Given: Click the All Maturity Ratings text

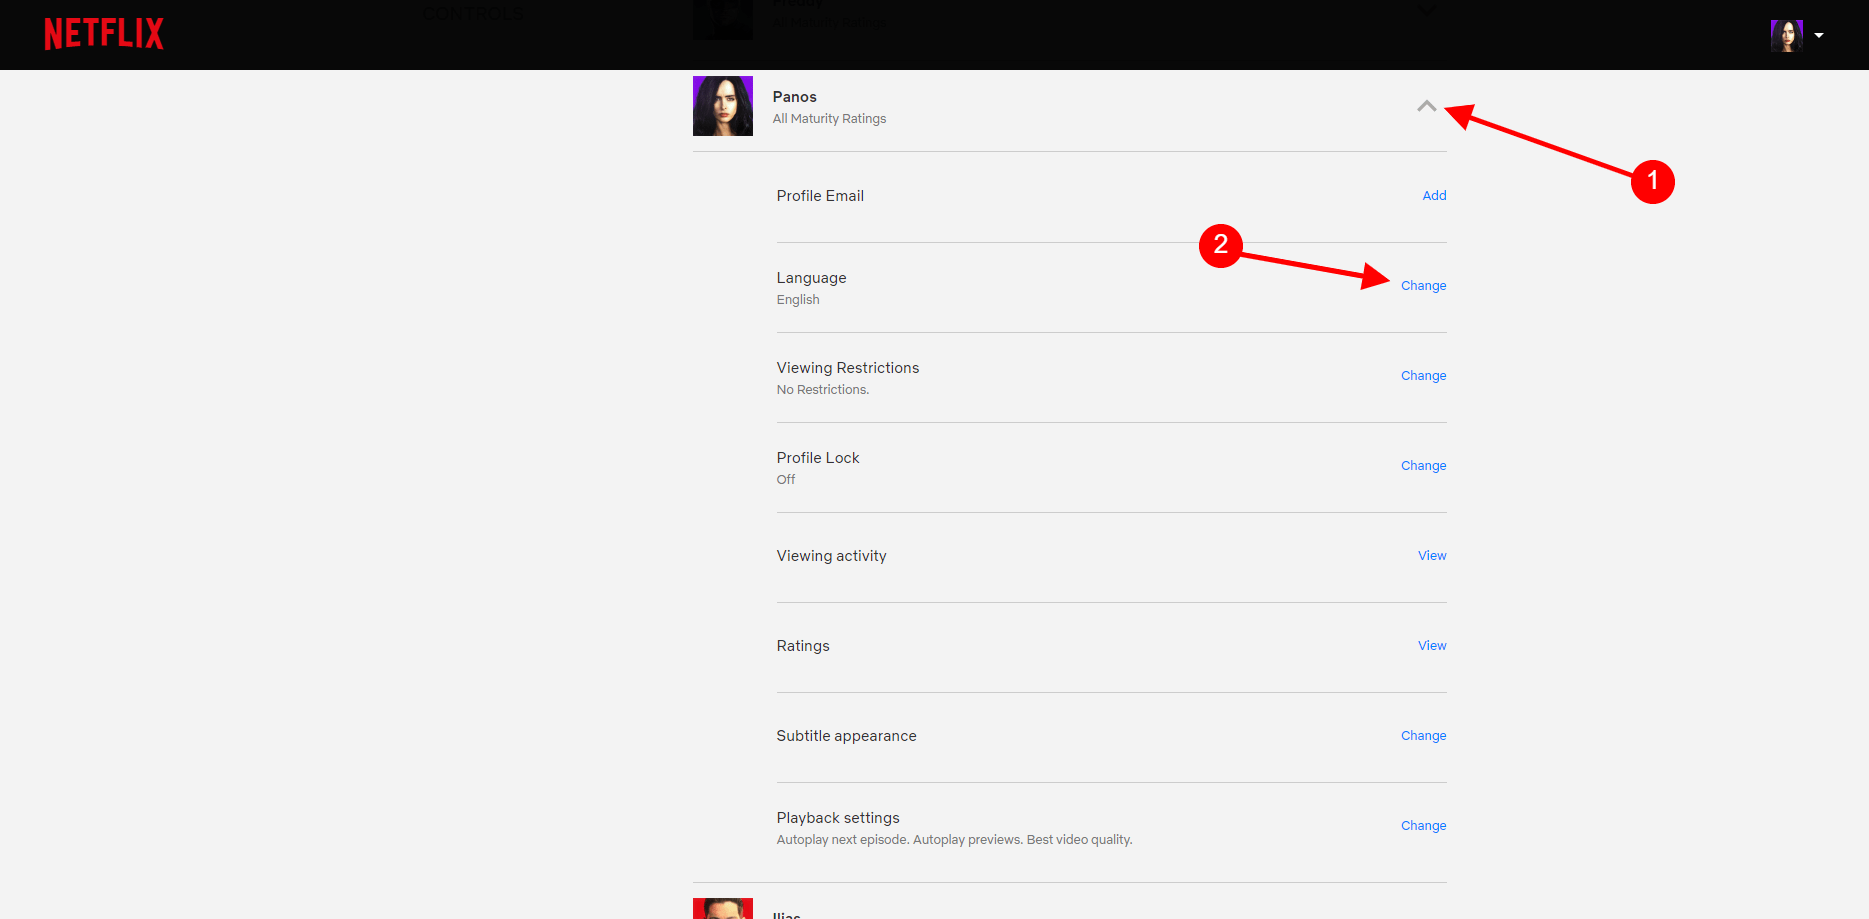Looking at the screenshot, I should point(829,119).
